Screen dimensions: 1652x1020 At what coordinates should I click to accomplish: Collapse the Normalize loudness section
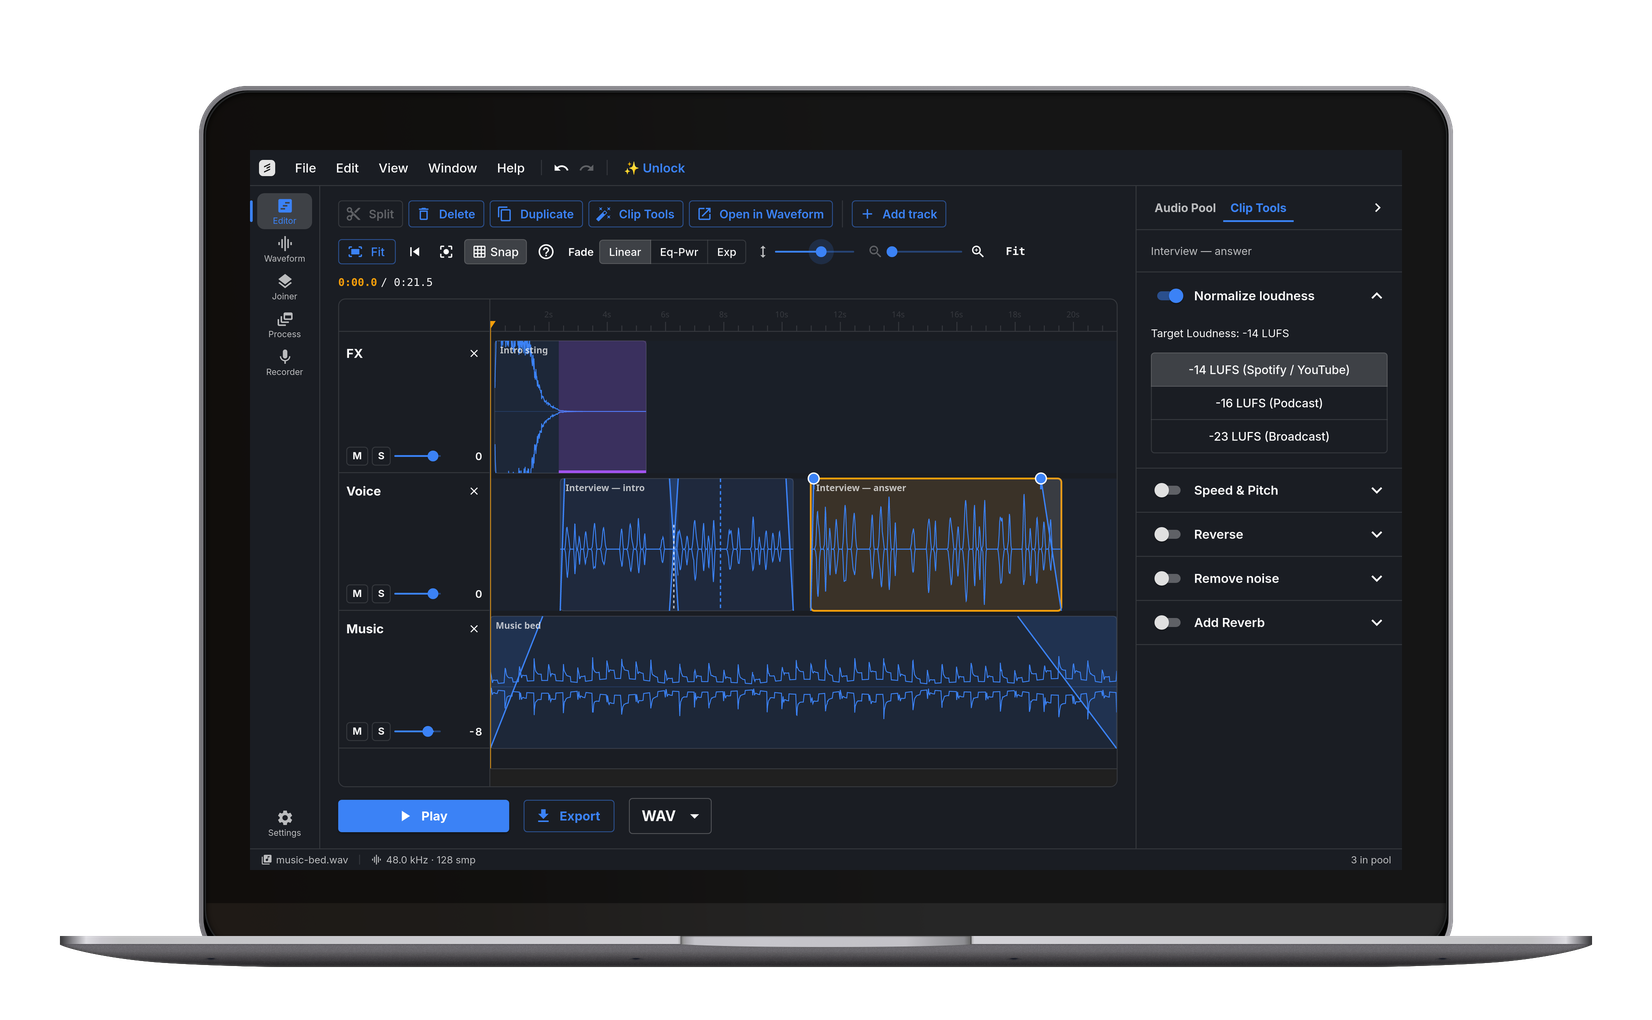pos(1377,296)
